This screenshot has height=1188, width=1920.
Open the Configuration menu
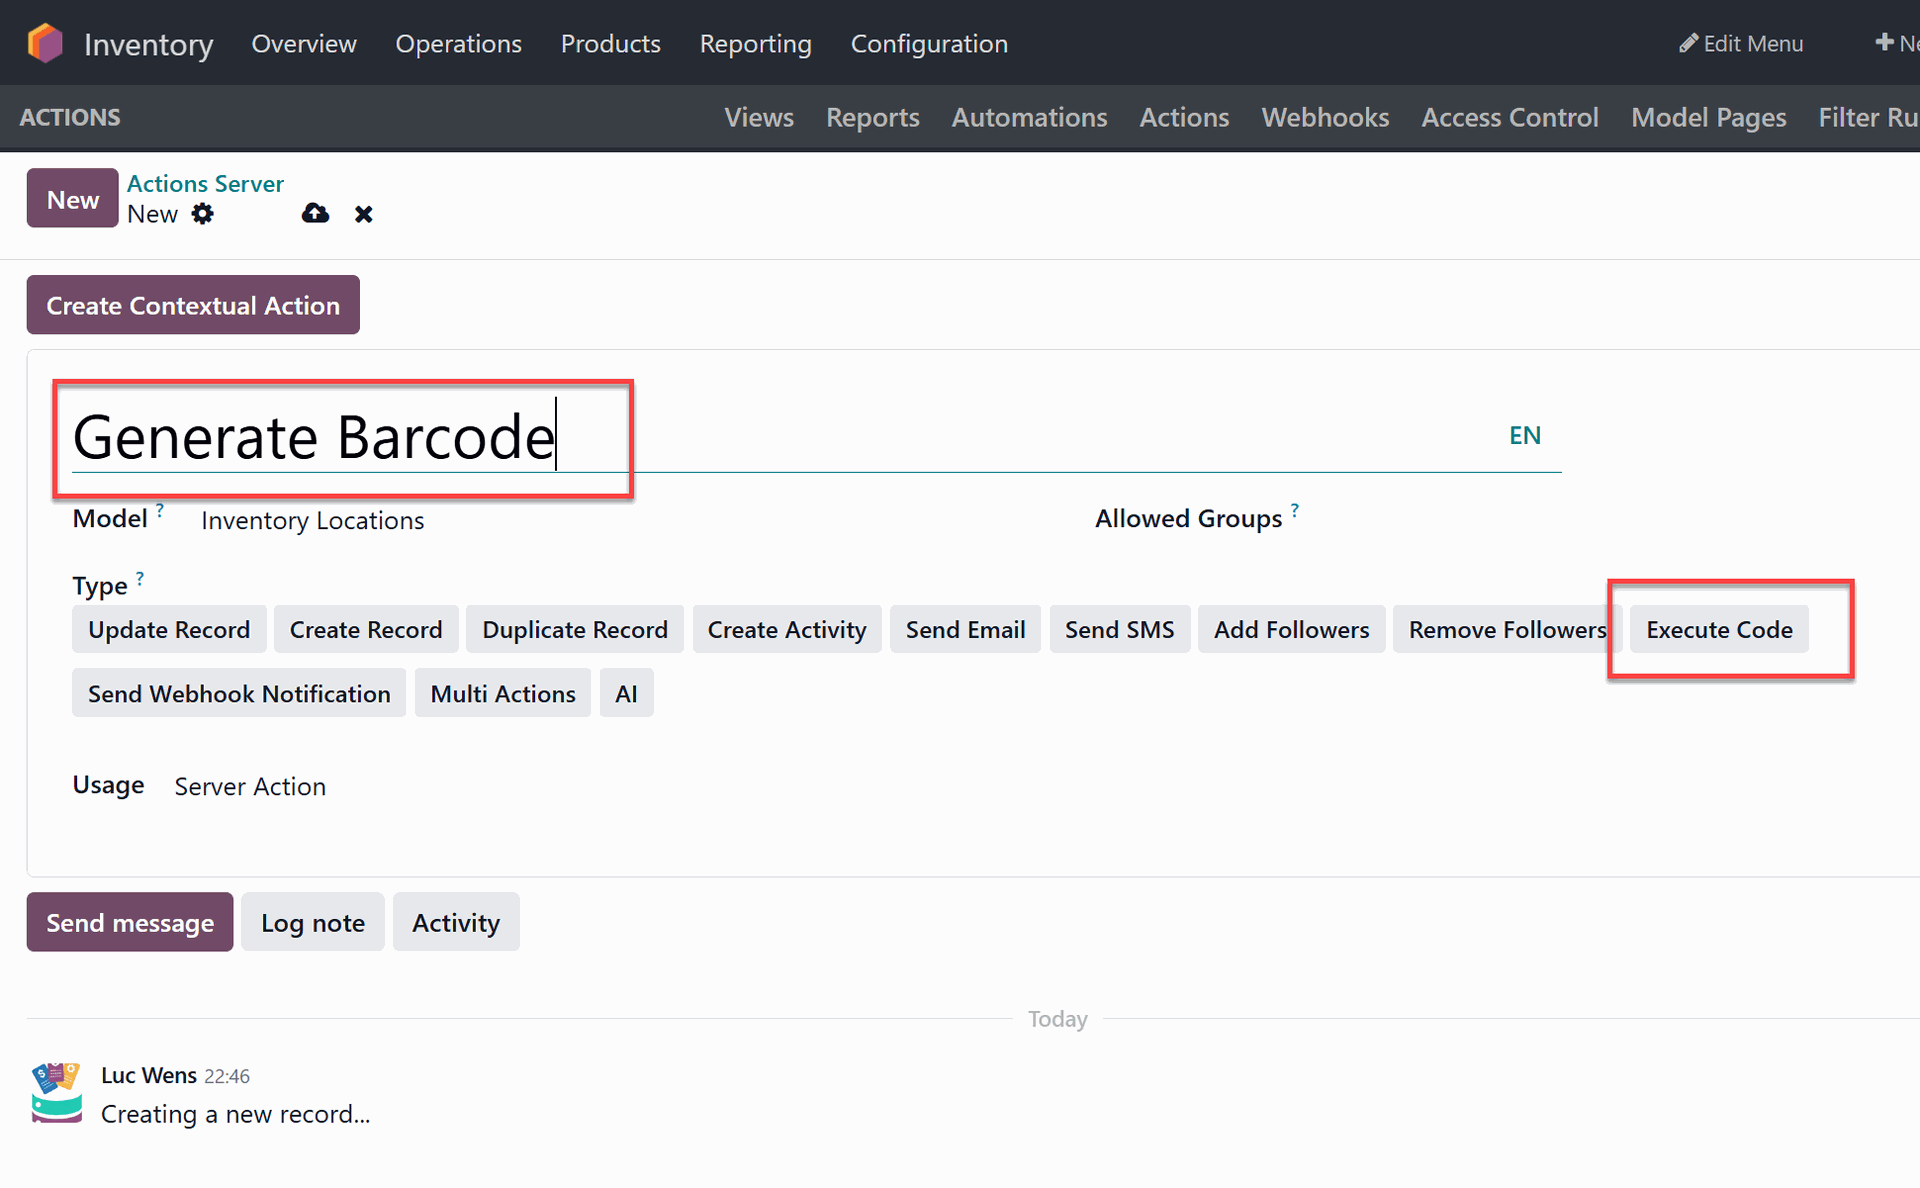coord(928,44)
